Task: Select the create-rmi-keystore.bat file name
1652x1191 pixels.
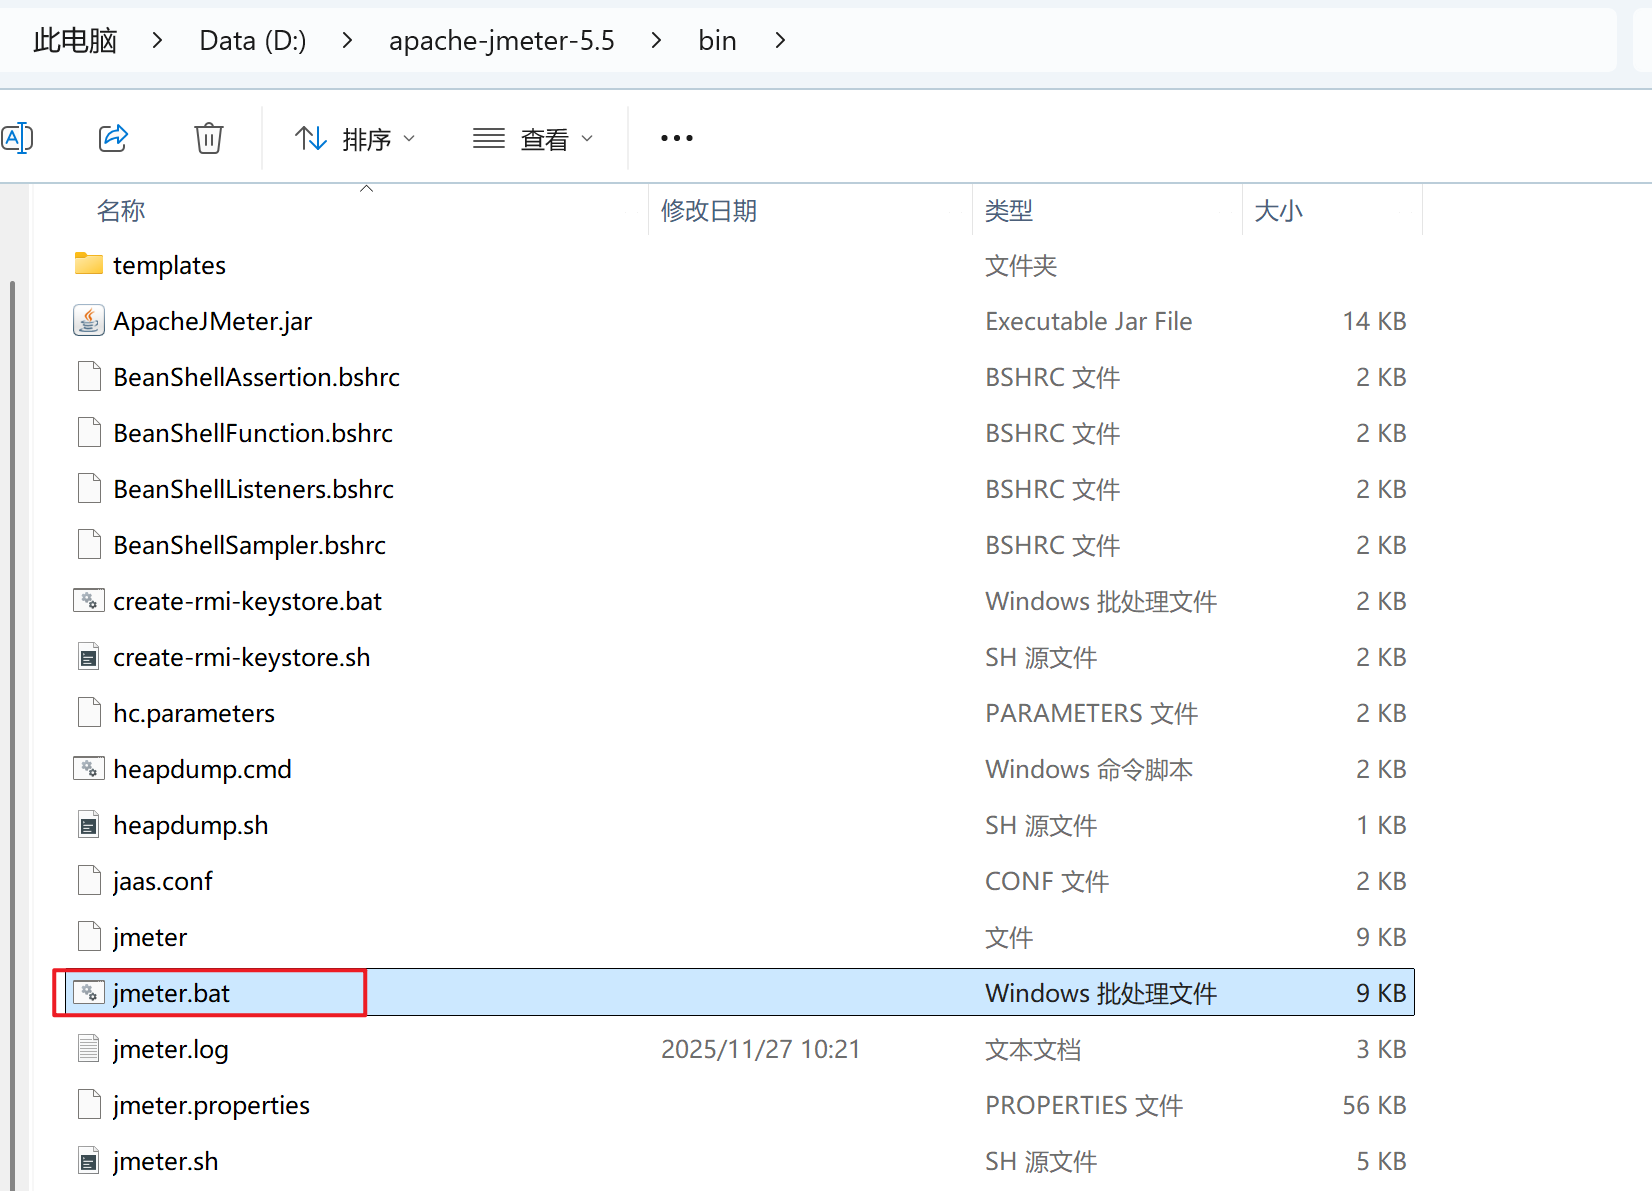Action: (248, 601)
